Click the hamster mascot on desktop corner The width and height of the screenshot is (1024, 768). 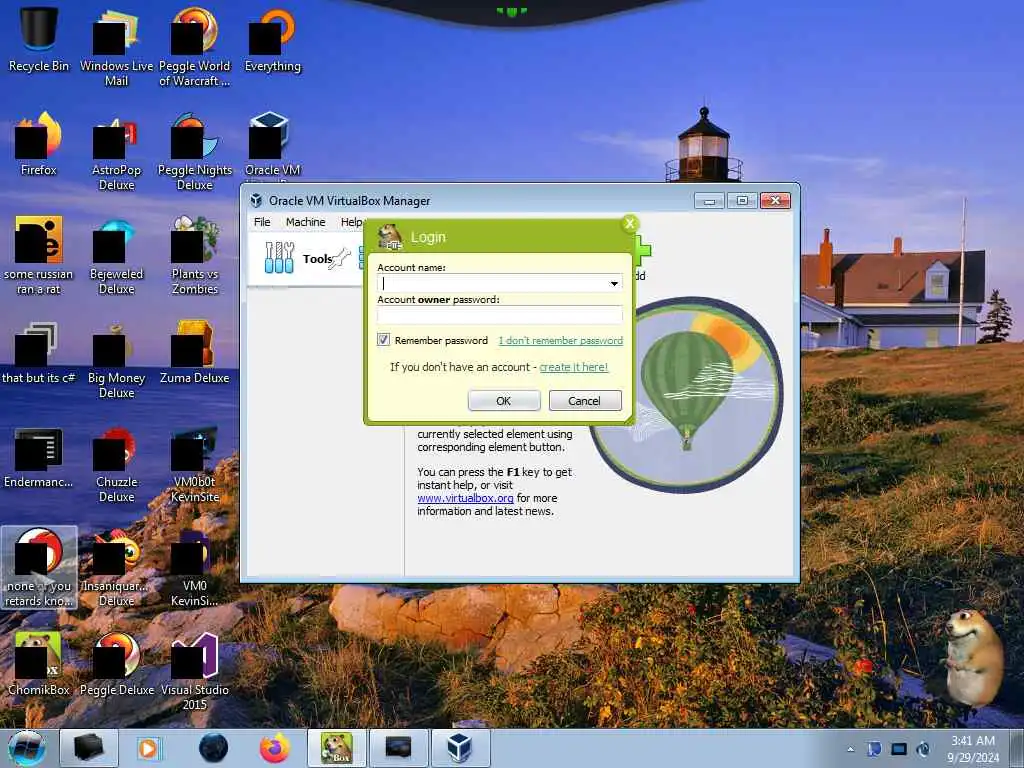tap(974, 656)
